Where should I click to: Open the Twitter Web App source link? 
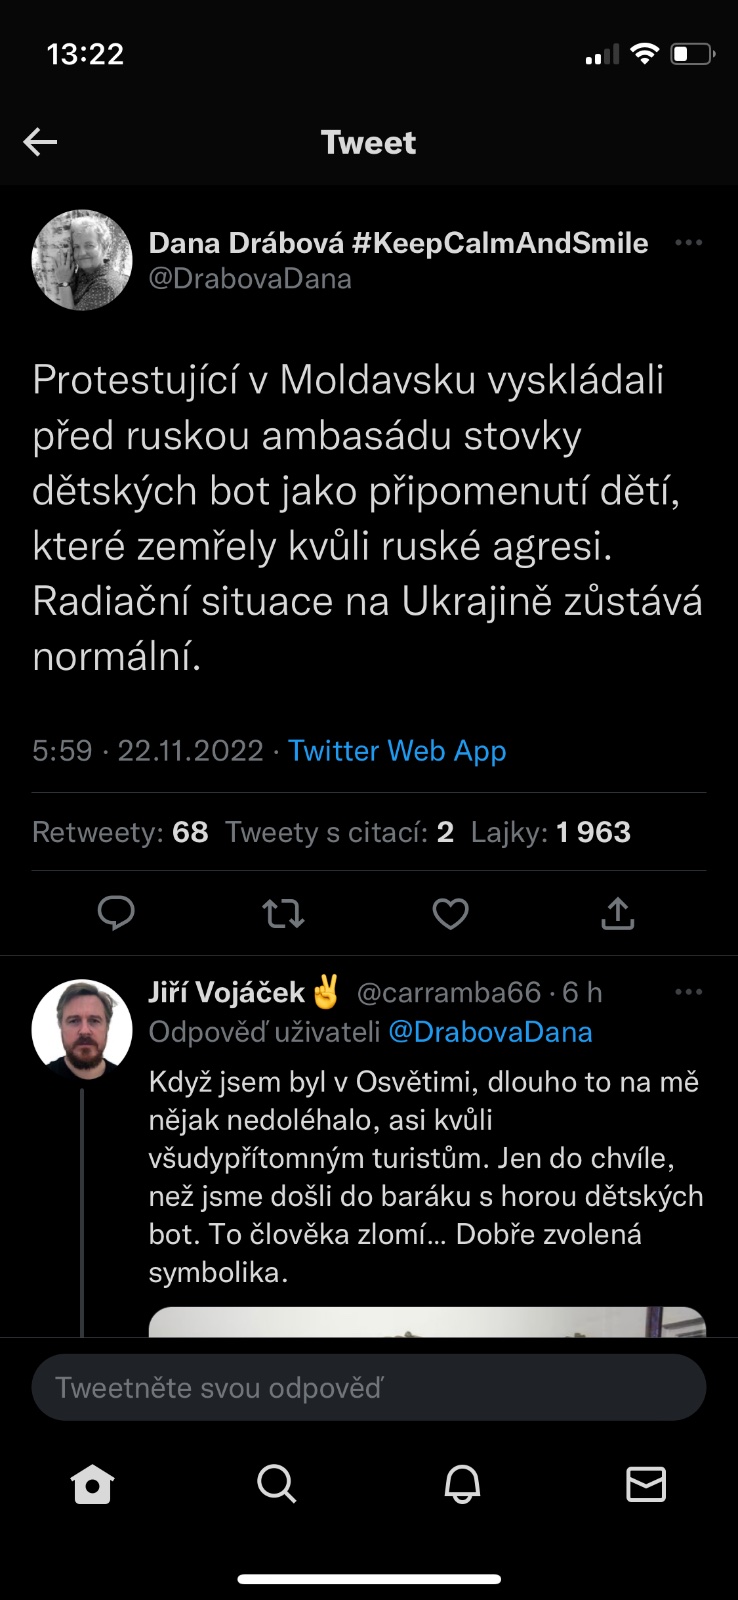point(397,751)
